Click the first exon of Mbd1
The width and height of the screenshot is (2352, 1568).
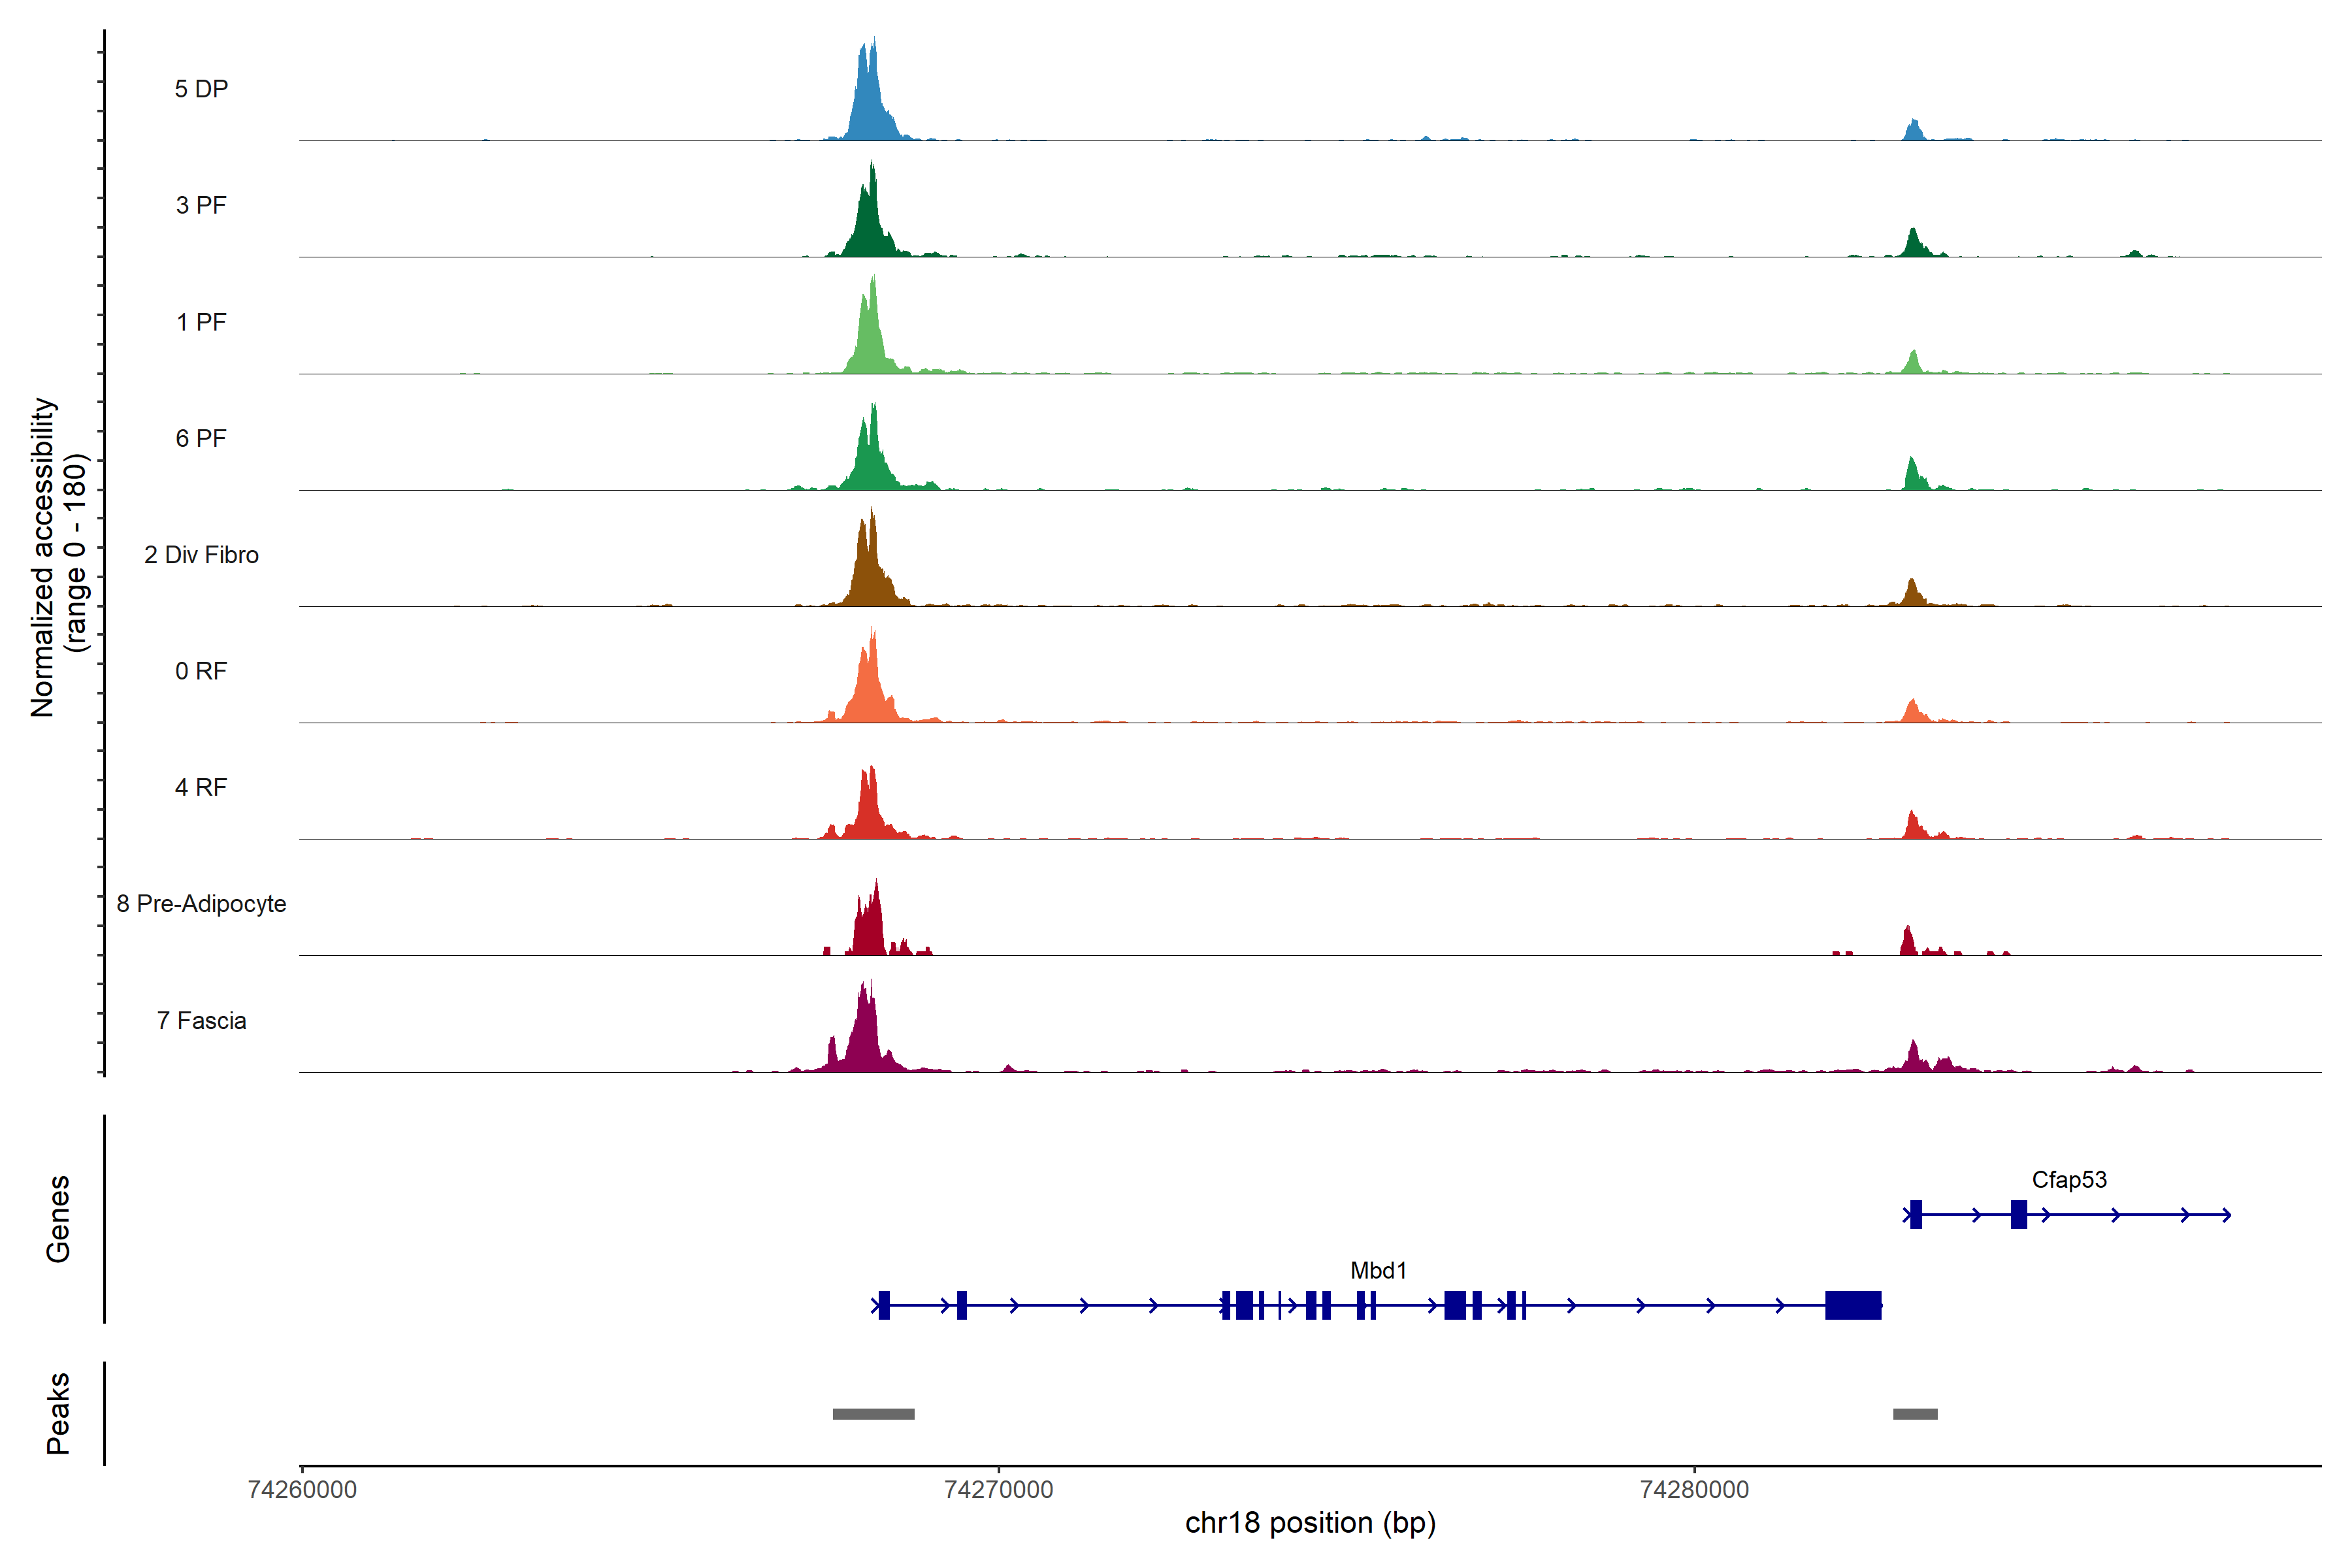(884, 1305)
